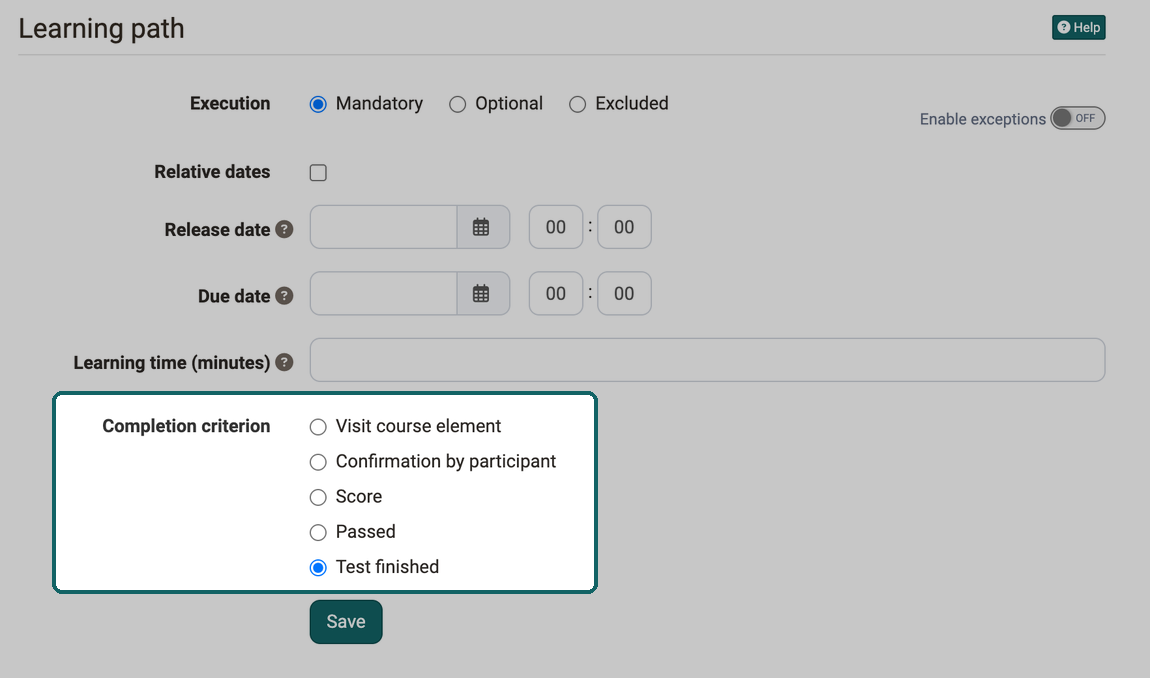The width and height of the screenshot is (1150, 678).
Task: Click the Enable exceptions label
Action: click(982, 119)
